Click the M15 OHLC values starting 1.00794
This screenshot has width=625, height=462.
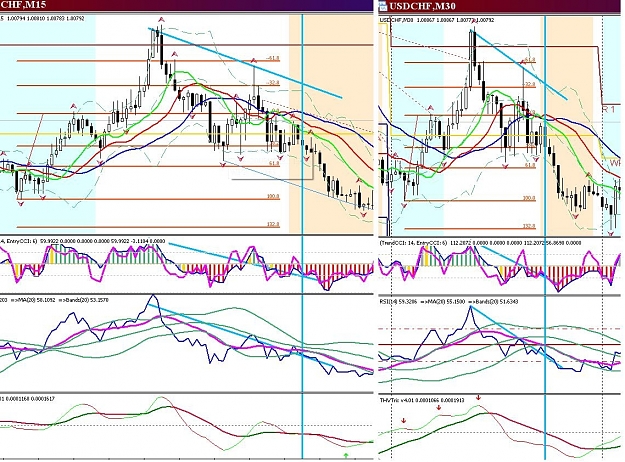click(44, 18)
